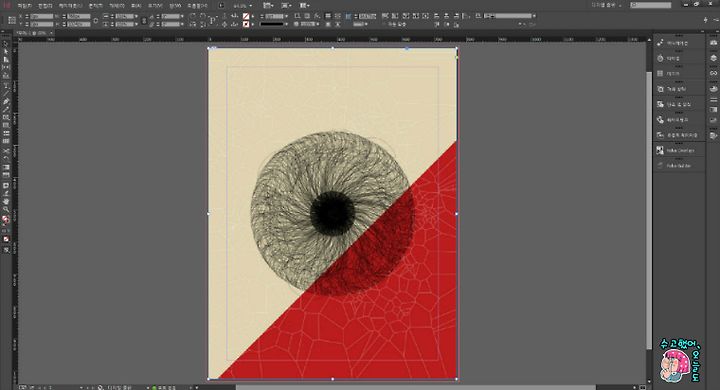Toggle view mode at tools panel bottom
Screen dimensions: 720x390
coord(6,250)
